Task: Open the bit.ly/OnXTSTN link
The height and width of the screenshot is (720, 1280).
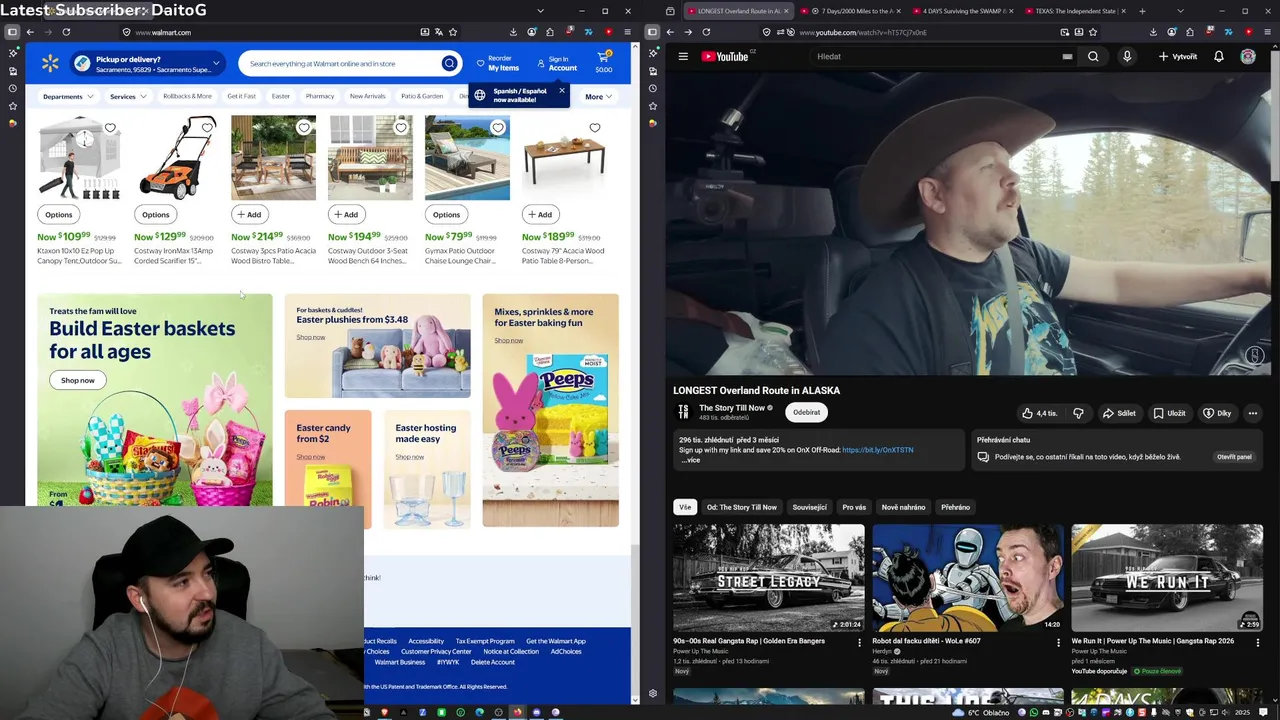Action: point(878,450)
